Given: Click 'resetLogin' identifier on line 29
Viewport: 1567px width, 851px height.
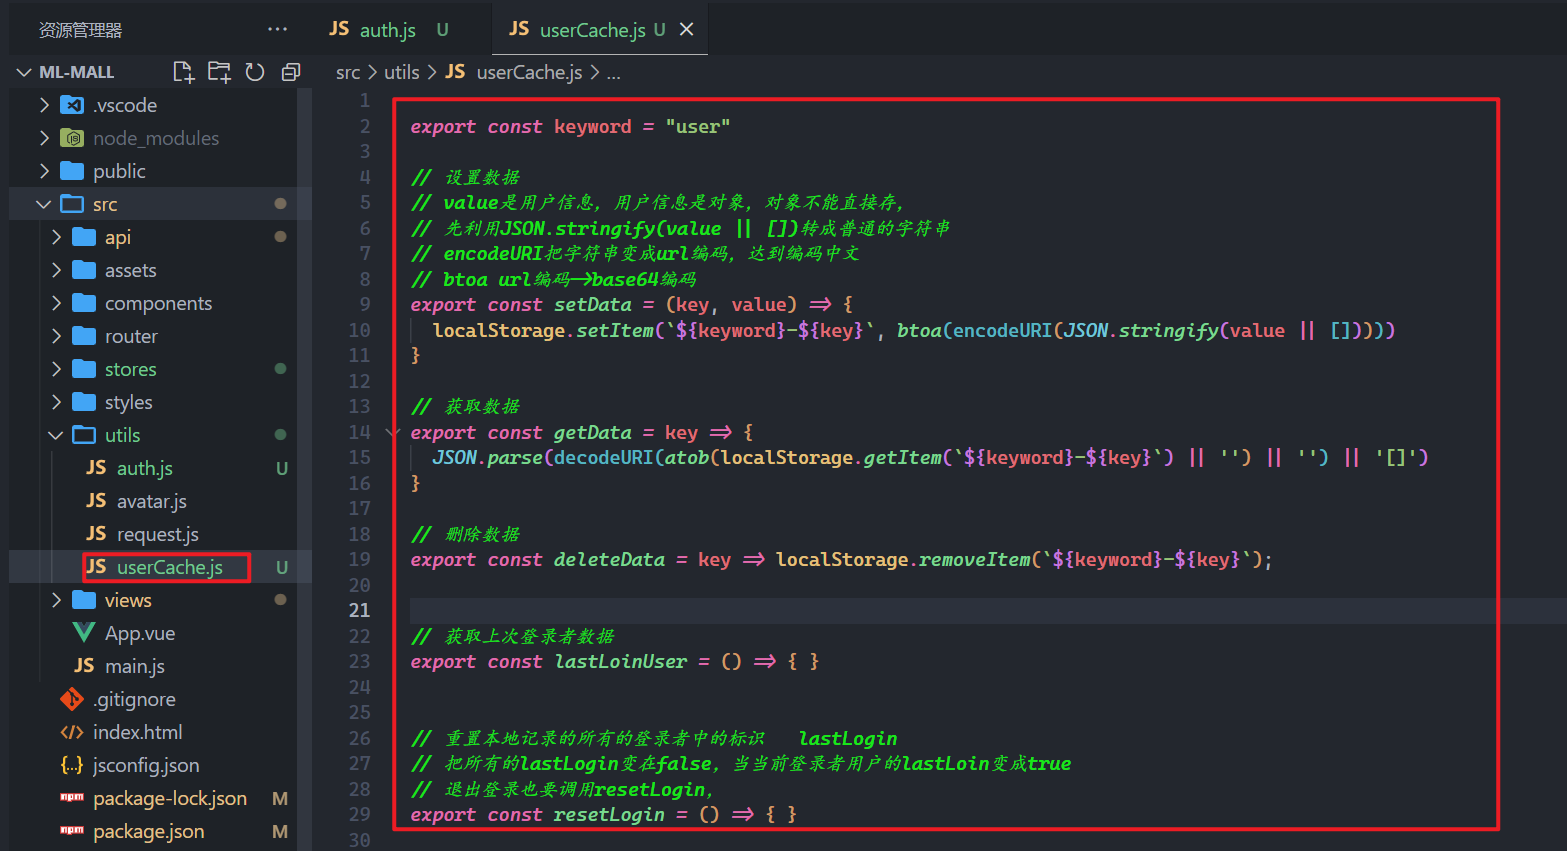Looking at the screenshot, I should click(609, 815).
